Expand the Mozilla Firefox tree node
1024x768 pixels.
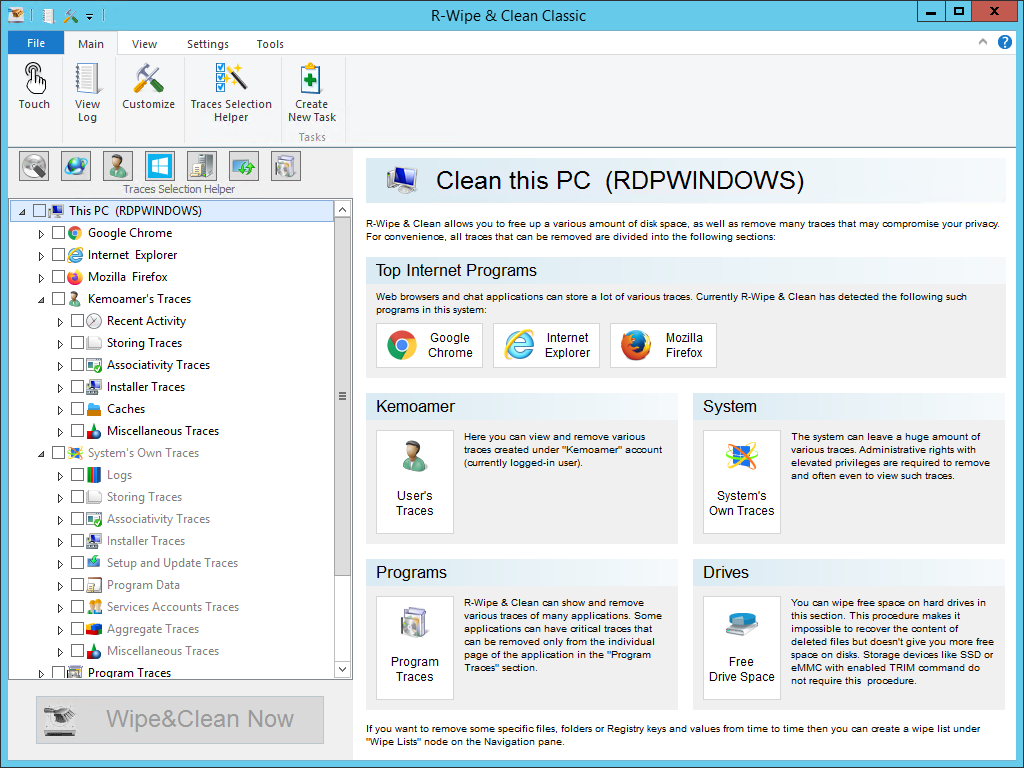41,278
